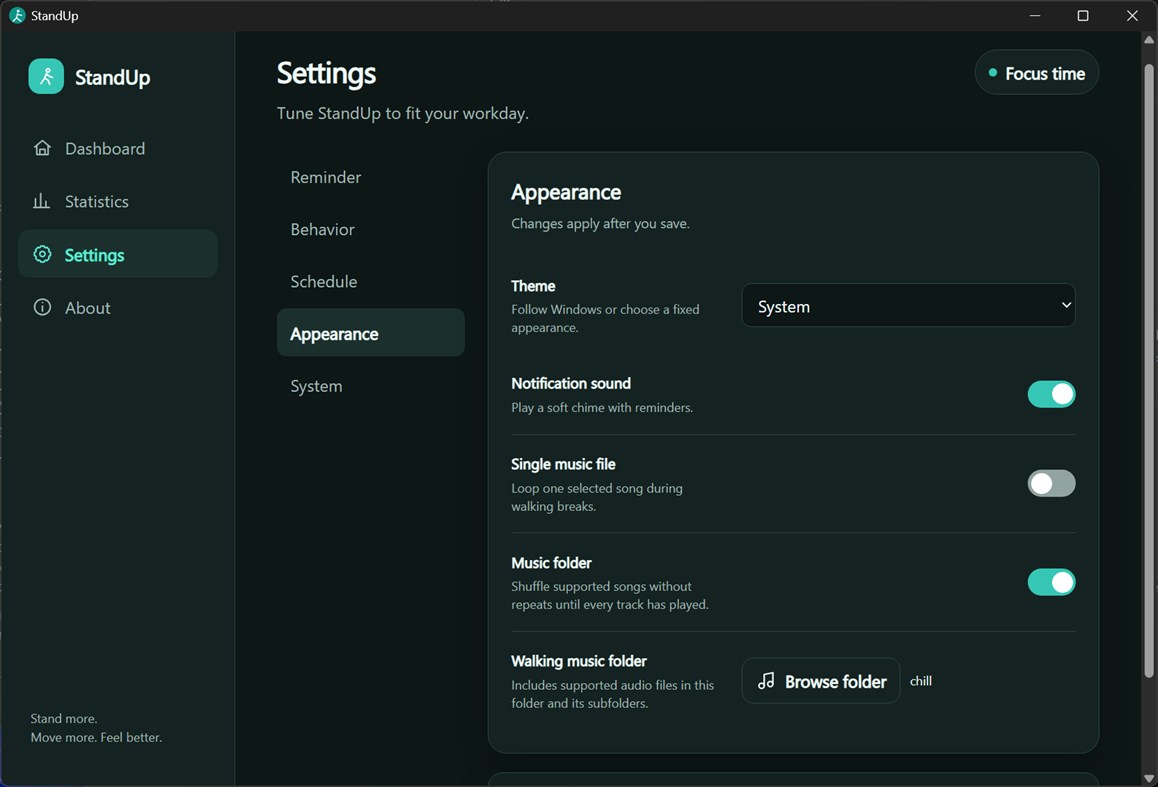The width and height of the screenshot is (1158, 787).
Task: Click the 'Single music file' label
Action: (x=563, y=464)
